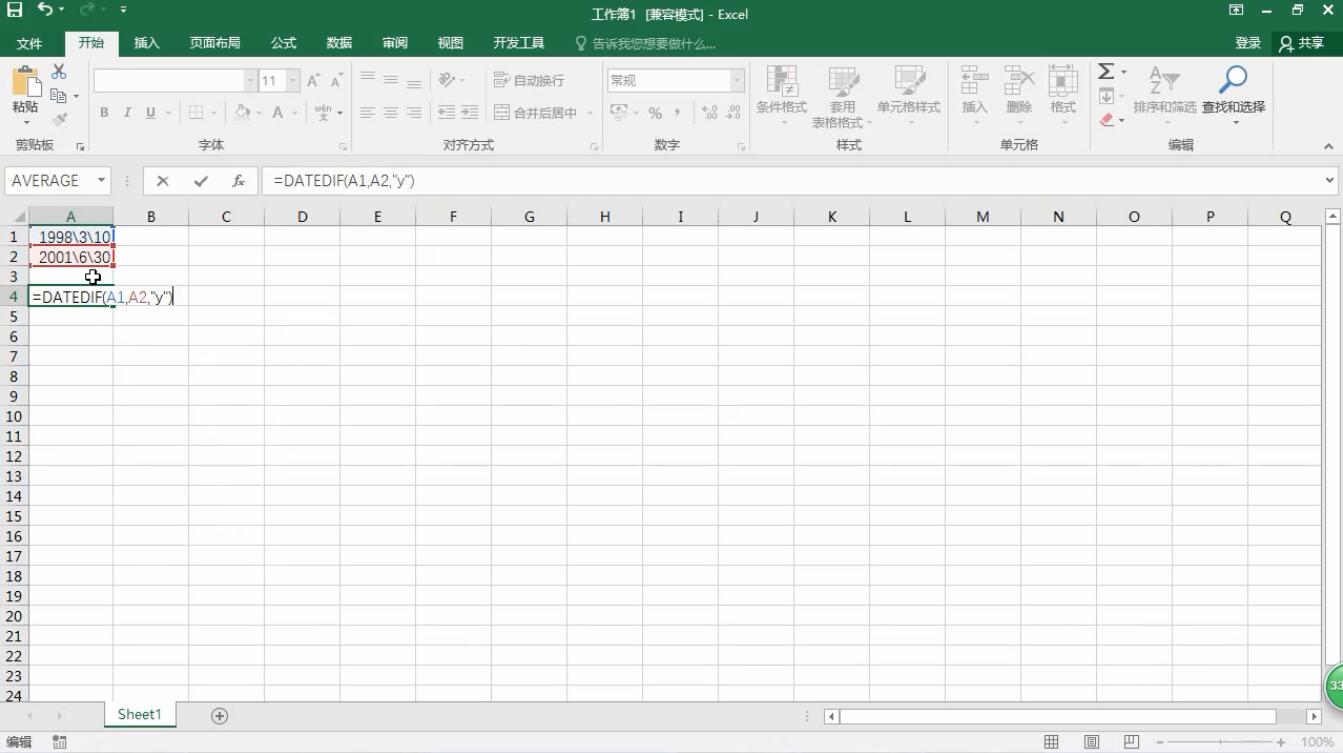Viewport: 1343px width, 753px height.
Task: Click the Paste clipboard icon
Action: point(25,81)
